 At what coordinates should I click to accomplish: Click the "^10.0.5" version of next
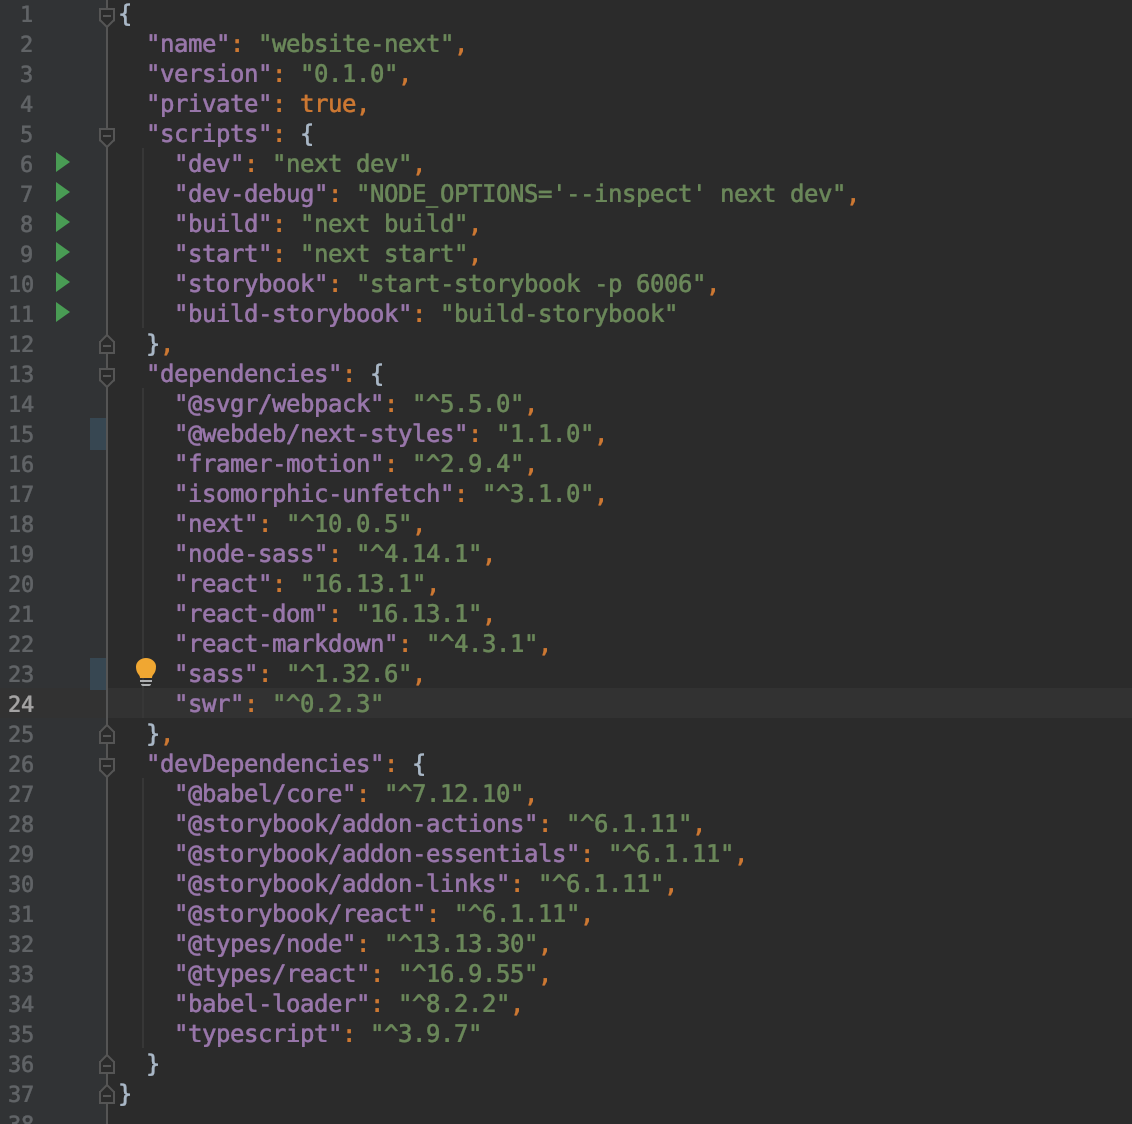[349, 524]
